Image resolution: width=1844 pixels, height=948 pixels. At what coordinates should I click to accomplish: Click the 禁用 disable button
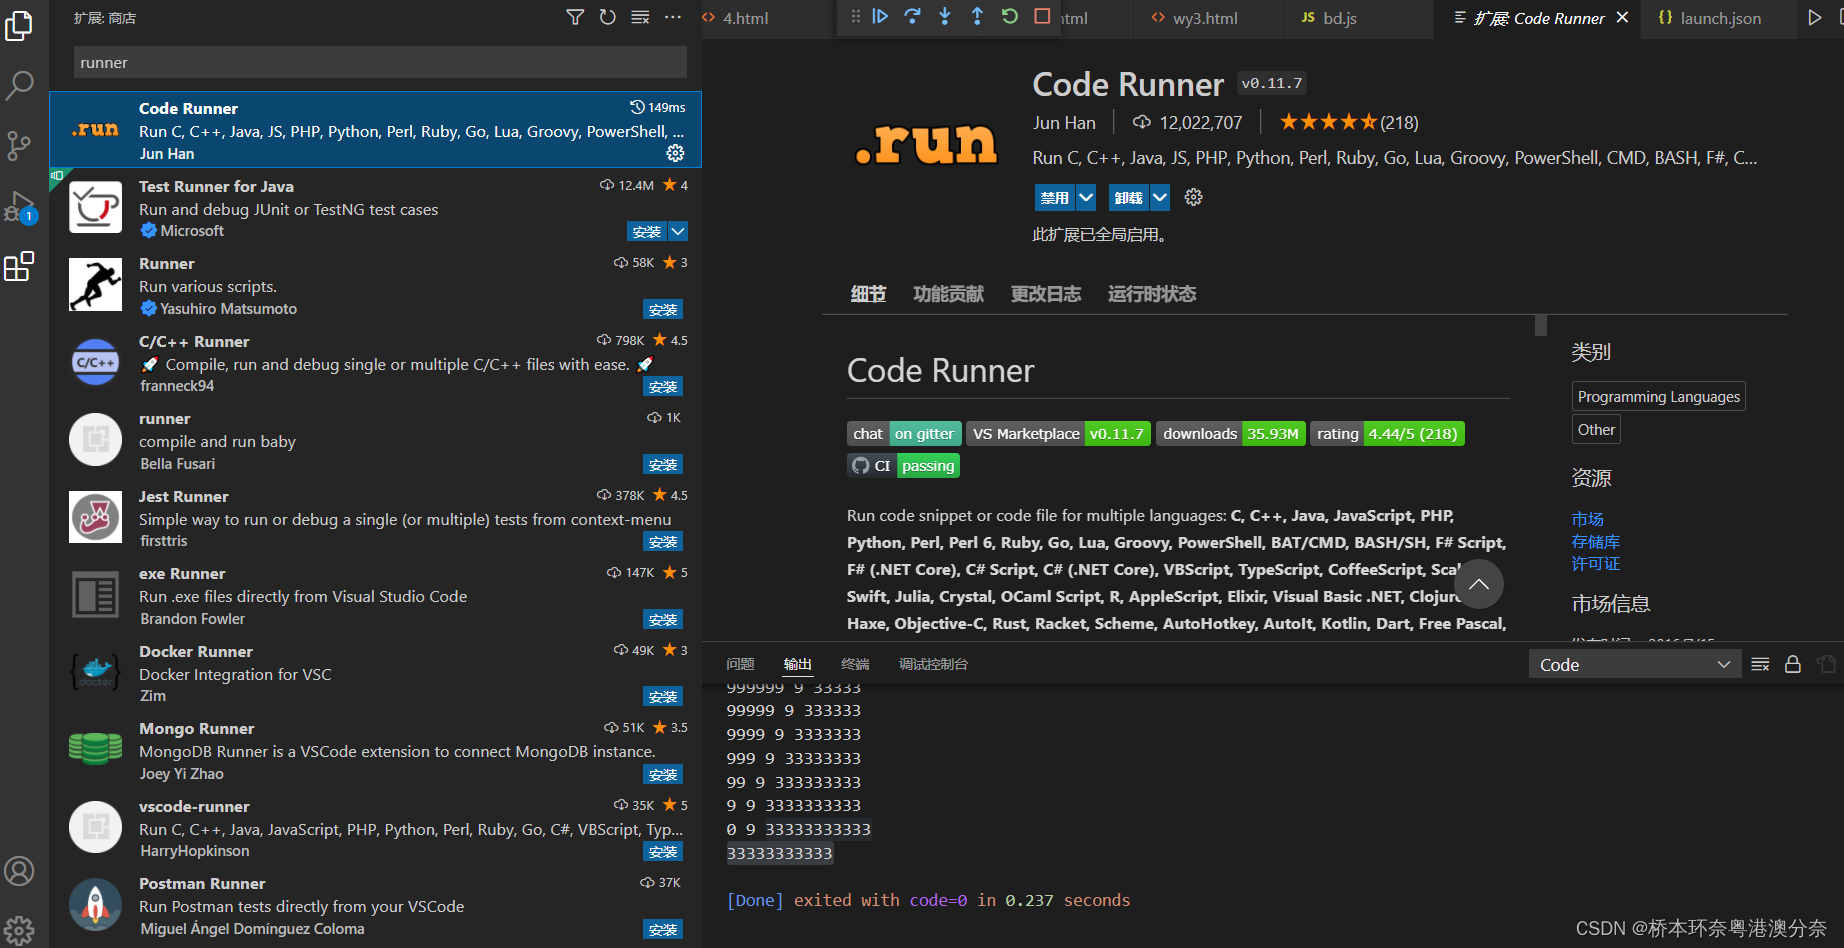(1055, 198)
